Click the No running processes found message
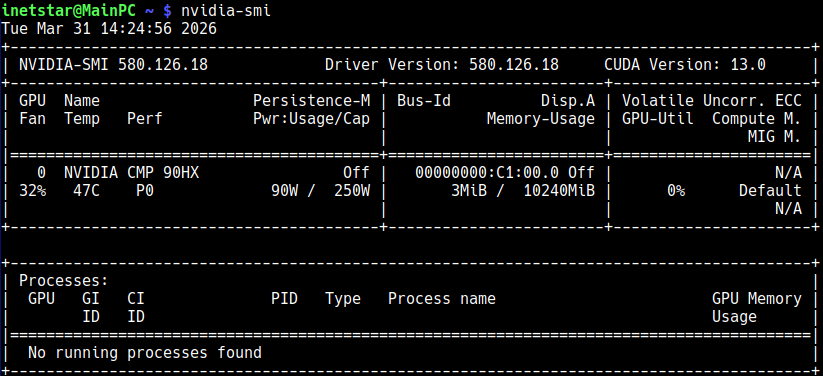The width and height of the screenshot is (823, 376). click(x=145, y=352)
